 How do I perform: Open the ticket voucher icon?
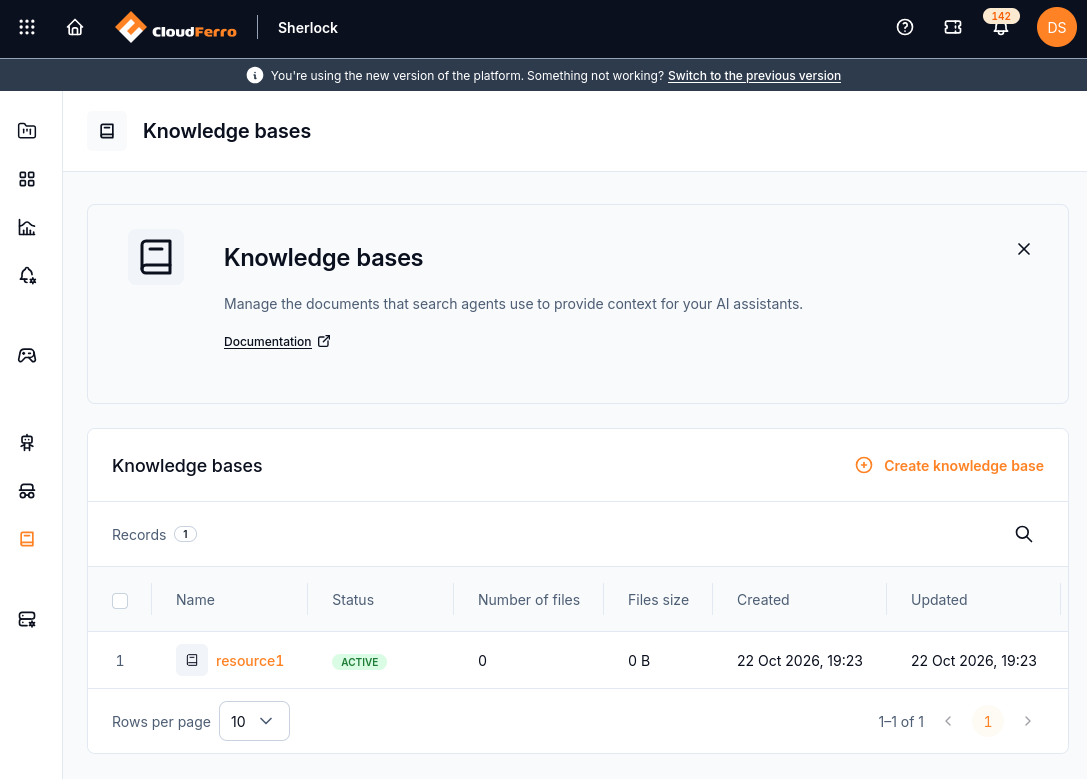(953, 27)
